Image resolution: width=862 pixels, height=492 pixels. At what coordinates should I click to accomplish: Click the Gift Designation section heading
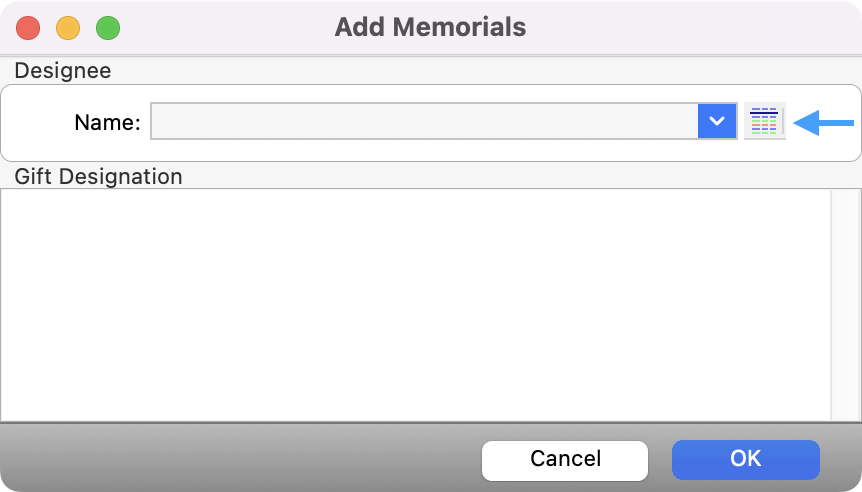pyautogui.click(x=98, y=177)
